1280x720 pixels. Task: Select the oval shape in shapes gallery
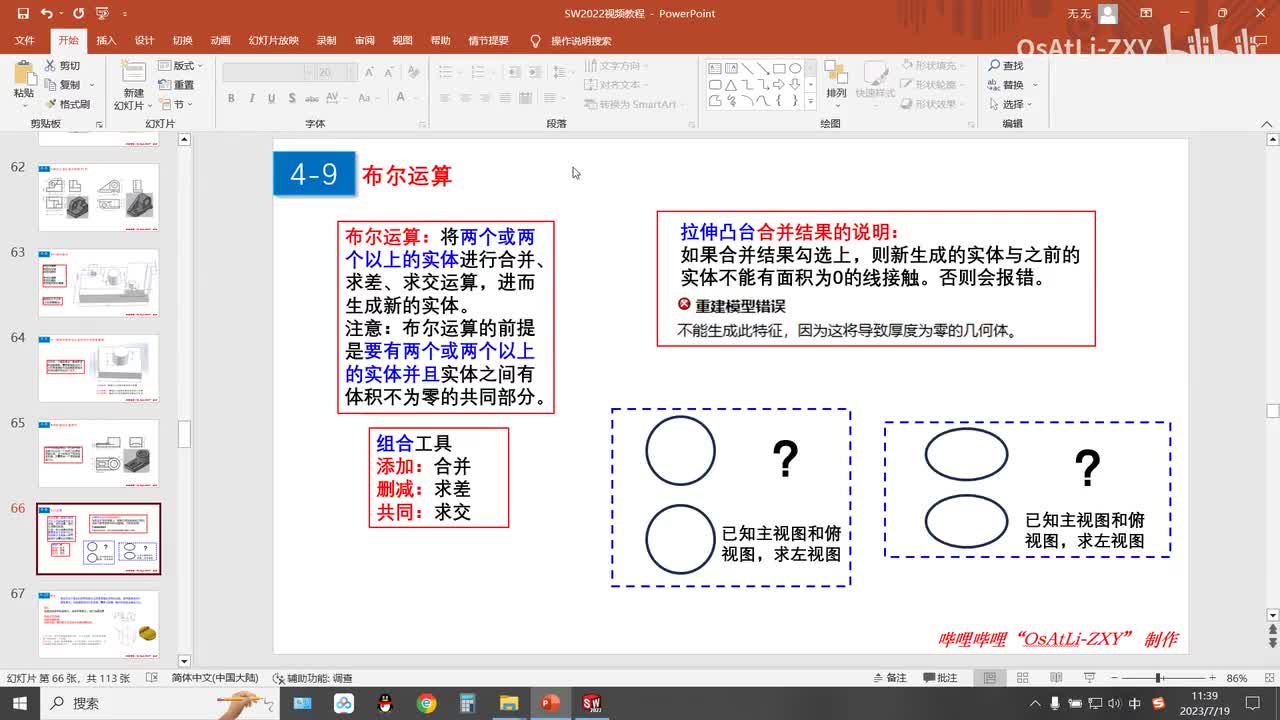pos(795,69)
